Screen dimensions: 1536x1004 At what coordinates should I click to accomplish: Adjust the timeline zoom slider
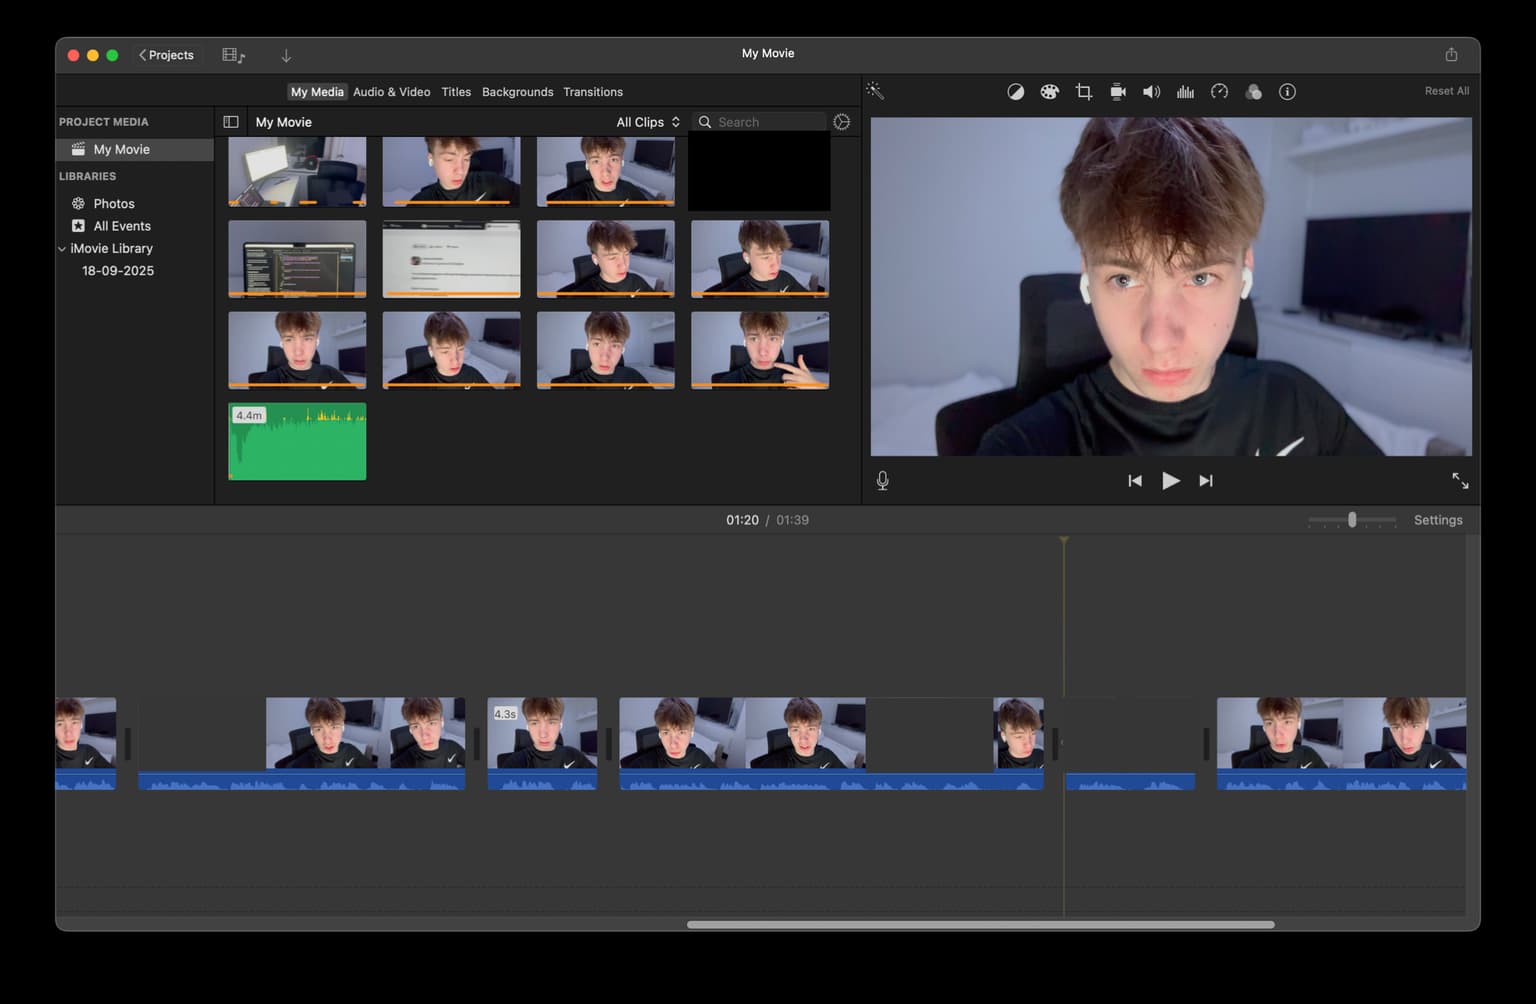pos(1352,520)
